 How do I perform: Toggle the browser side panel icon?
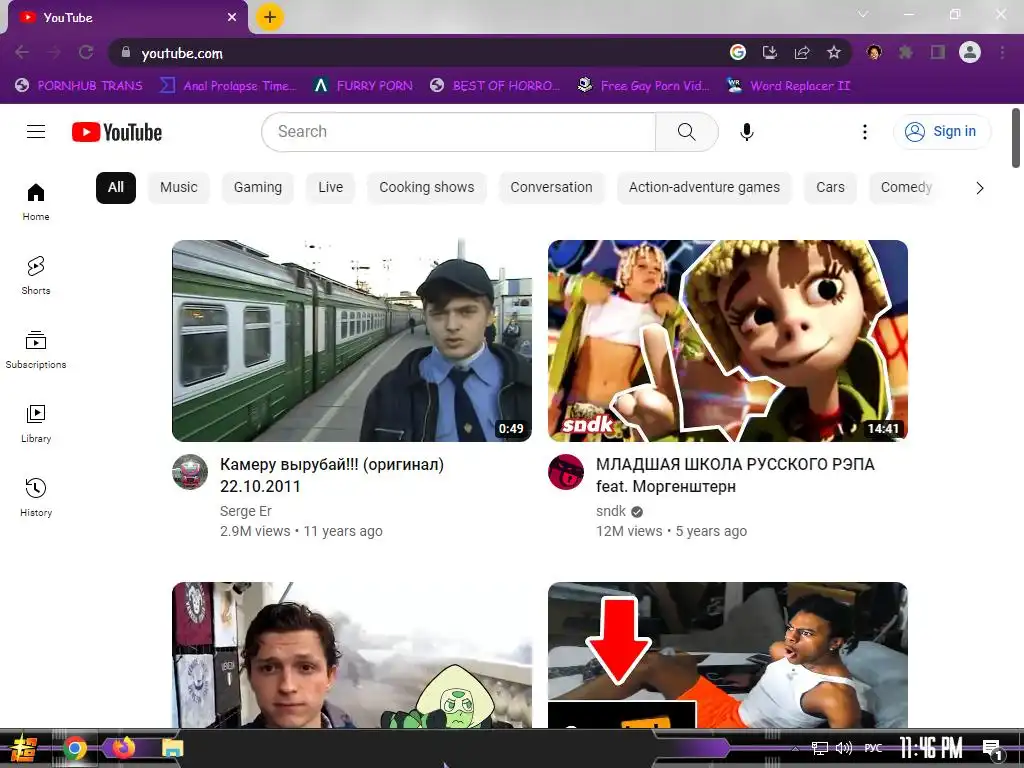click(938, 52)
